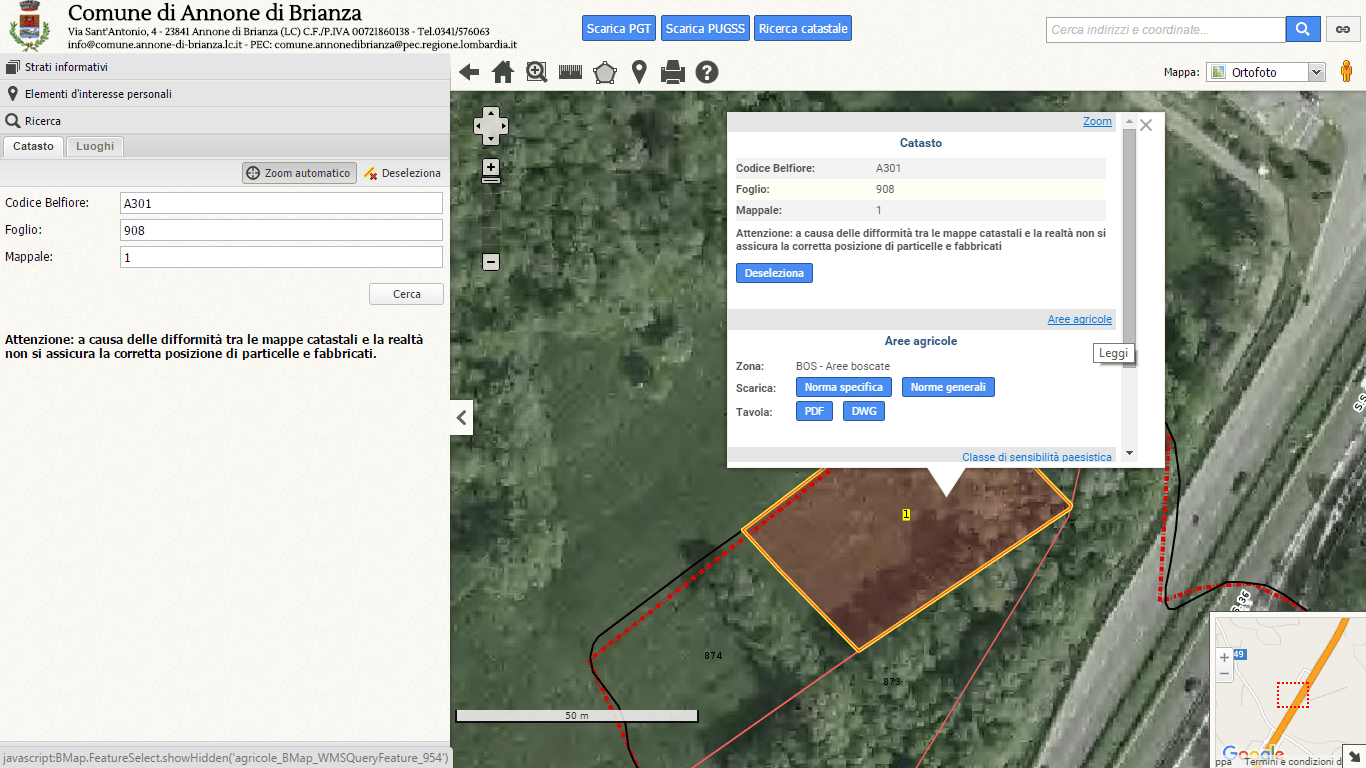Screen dimensions: 1366x768
Task: Collapse the overview minimap
Action: point(1354,757)
